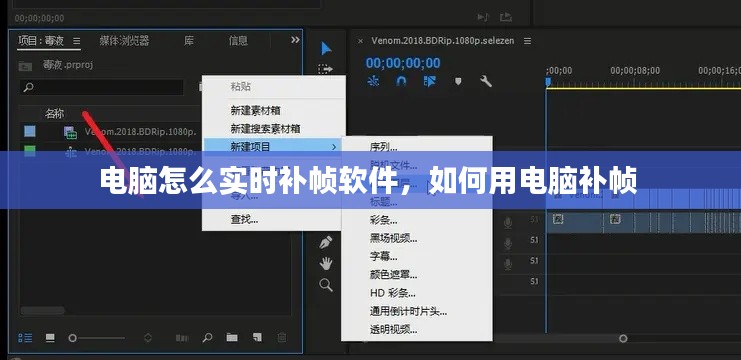Viewport: 741px width, 360px height.
Task: Click the new bin folder icon
Action: click(232, 337)
